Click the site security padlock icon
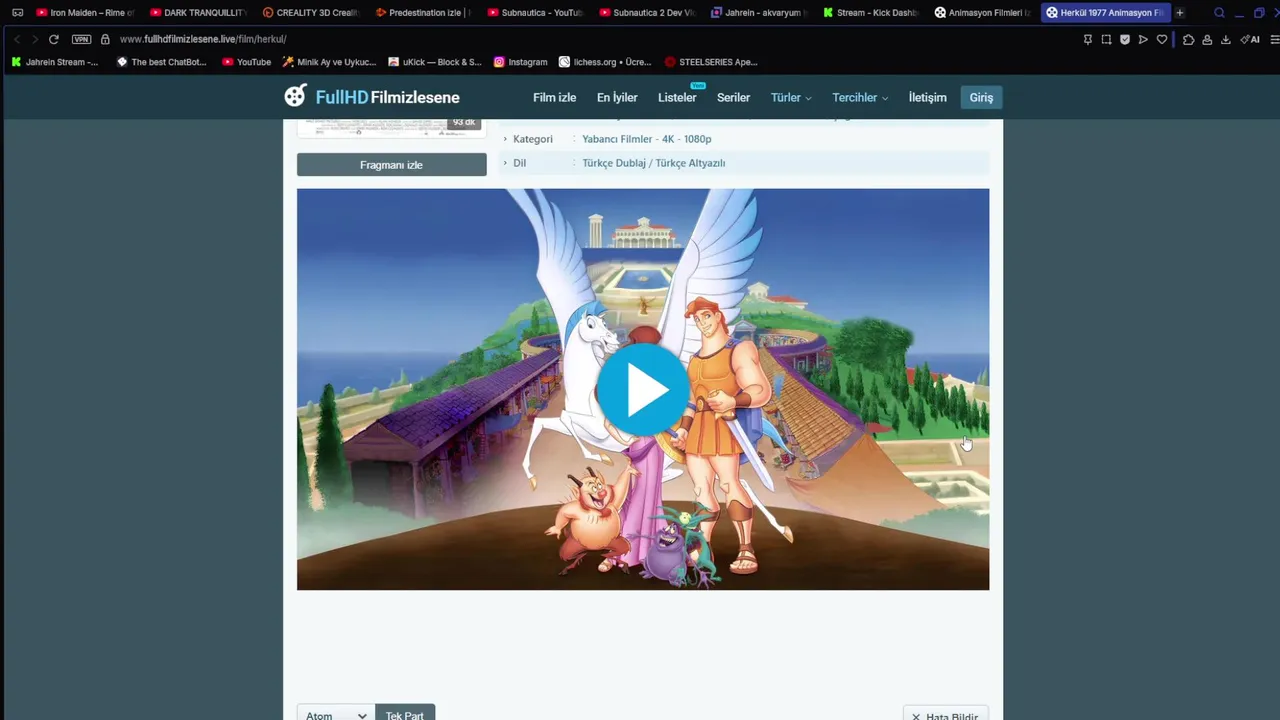1280x720 pixels. pyautogui.click(x=105, y=39)
